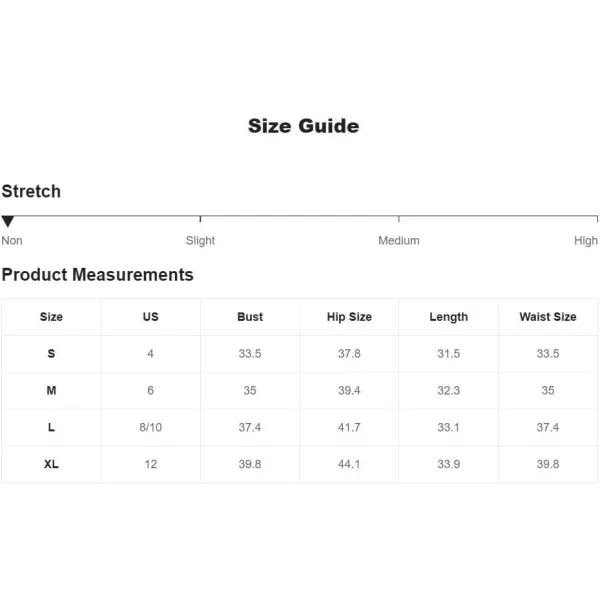The image size is (600, 600).
Task: Click the Non stretch label
Action: click(x=12, y=241)
